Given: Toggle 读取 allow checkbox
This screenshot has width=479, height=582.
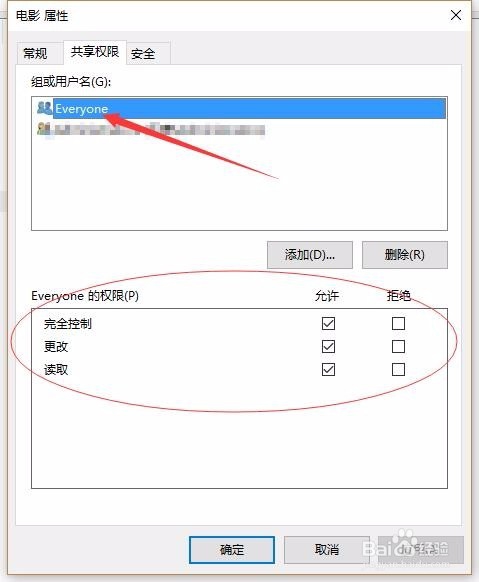Looking at the screenshot, I should [x=328, y=369].
